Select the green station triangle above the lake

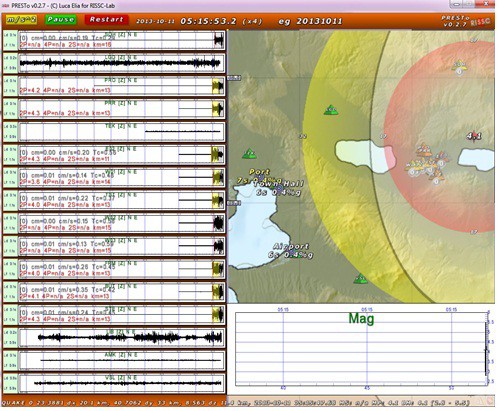331,110
